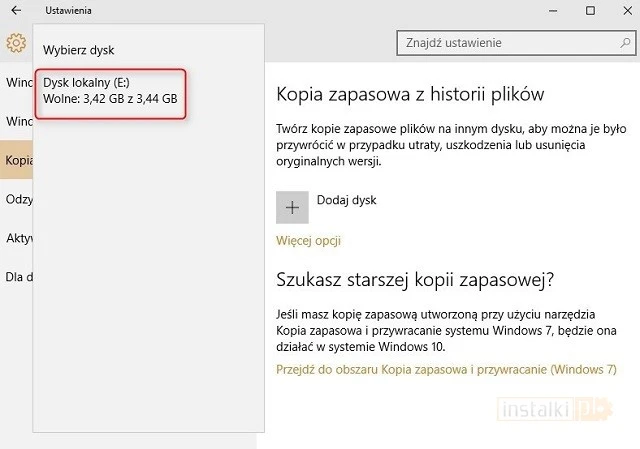
Task: Select the highlighted 'Kopia' sidebar item
Action: [17, 160]
